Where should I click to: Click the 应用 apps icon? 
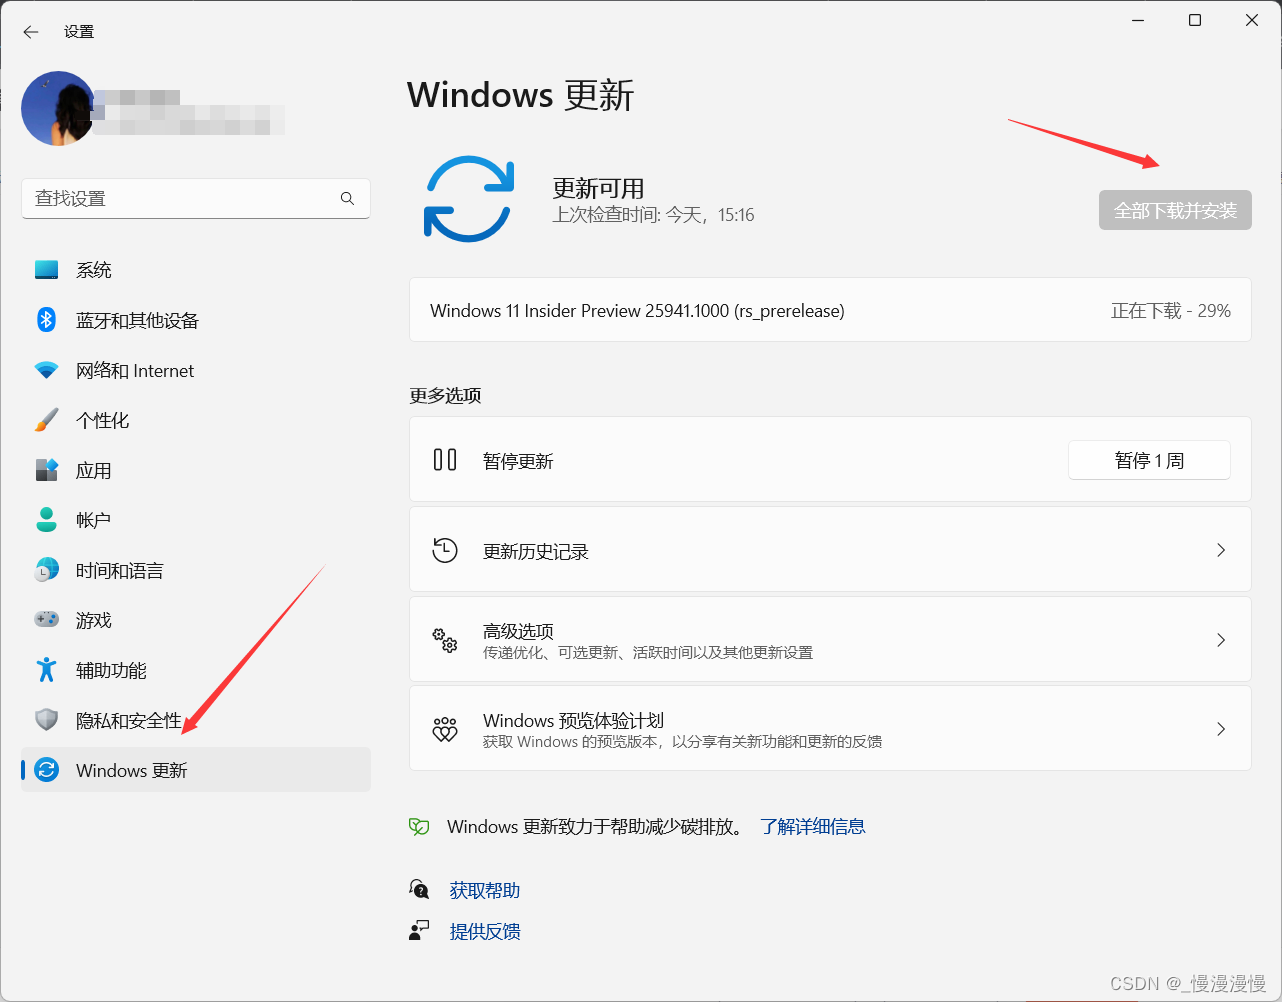[x=47, y=470]
